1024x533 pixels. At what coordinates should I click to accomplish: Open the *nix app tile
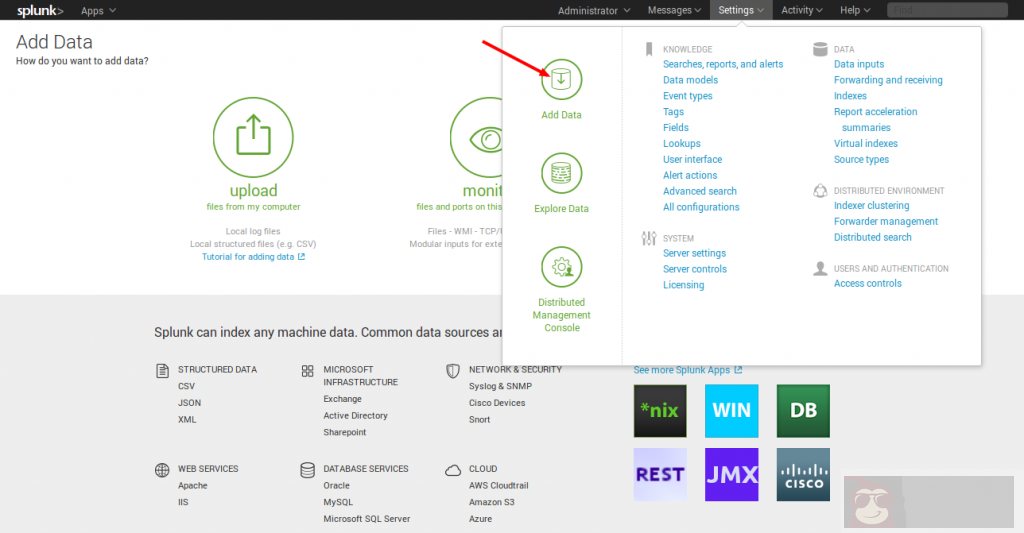coord(660,411)
